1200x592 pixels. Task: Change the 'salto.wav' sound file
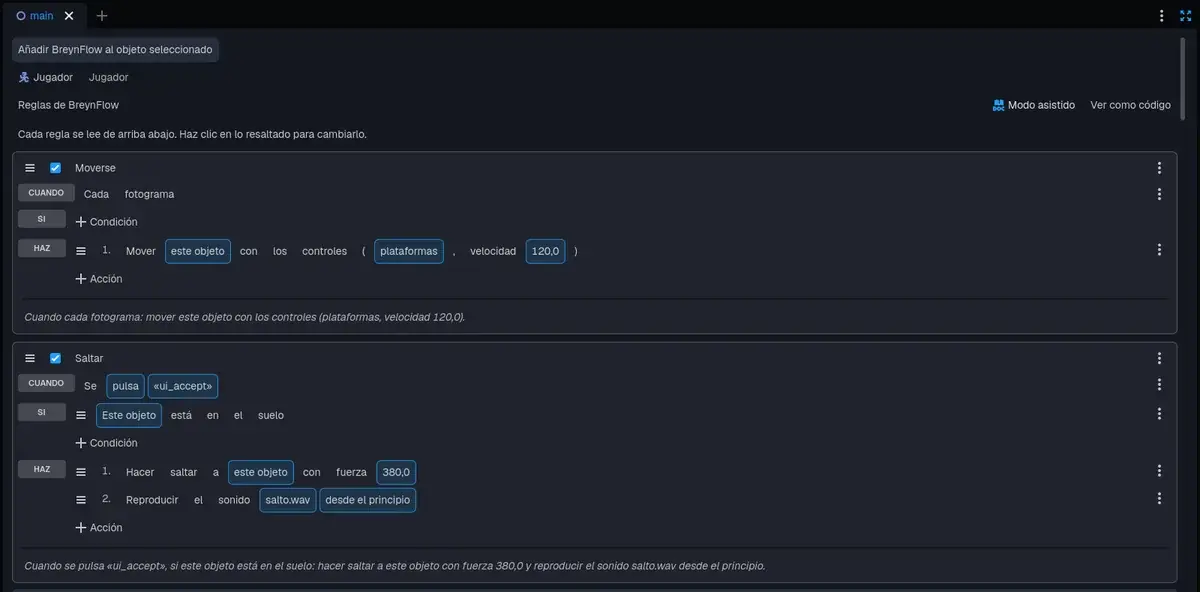coord(288,500)
